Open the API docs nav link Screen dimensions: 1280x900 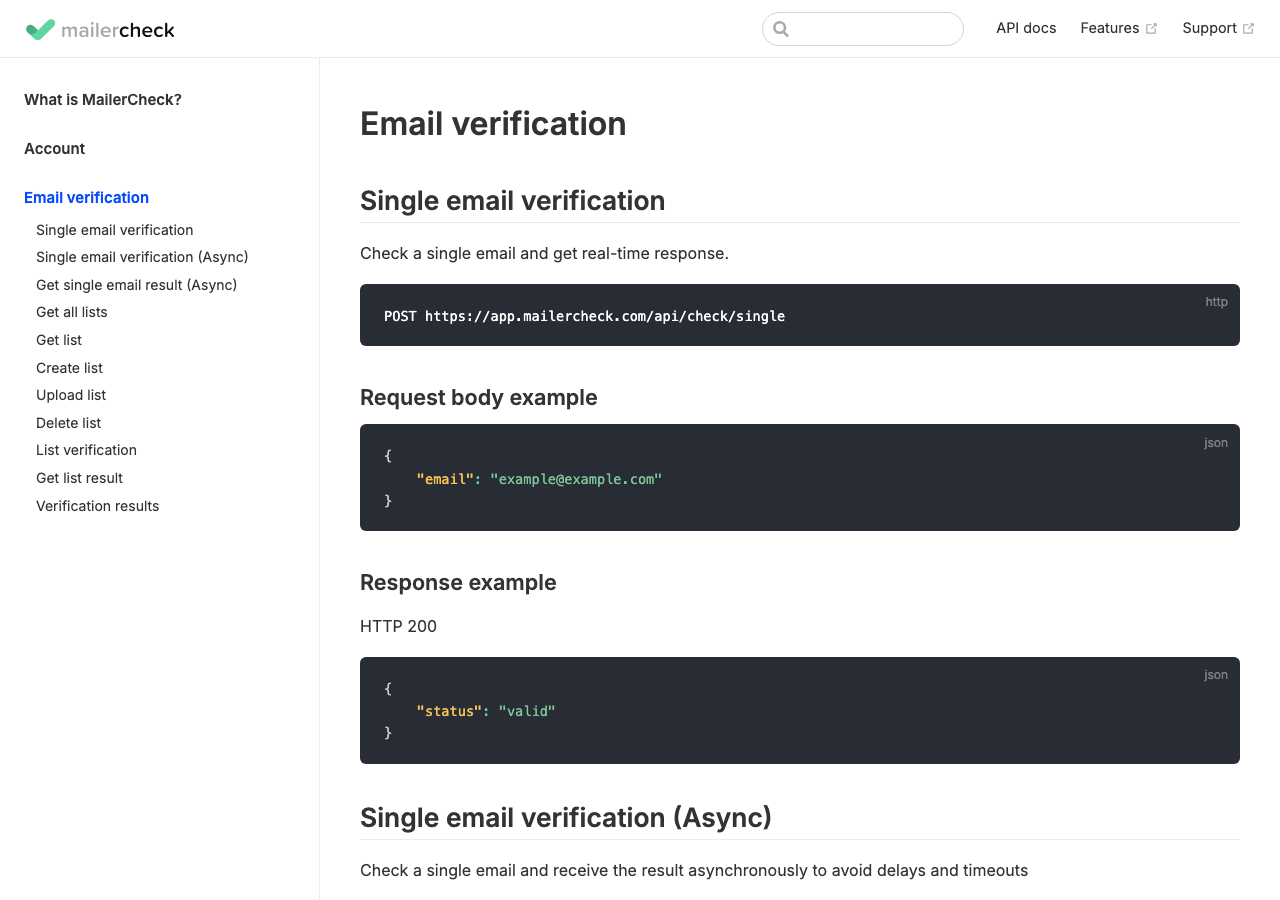click(x=1026, y=28)
